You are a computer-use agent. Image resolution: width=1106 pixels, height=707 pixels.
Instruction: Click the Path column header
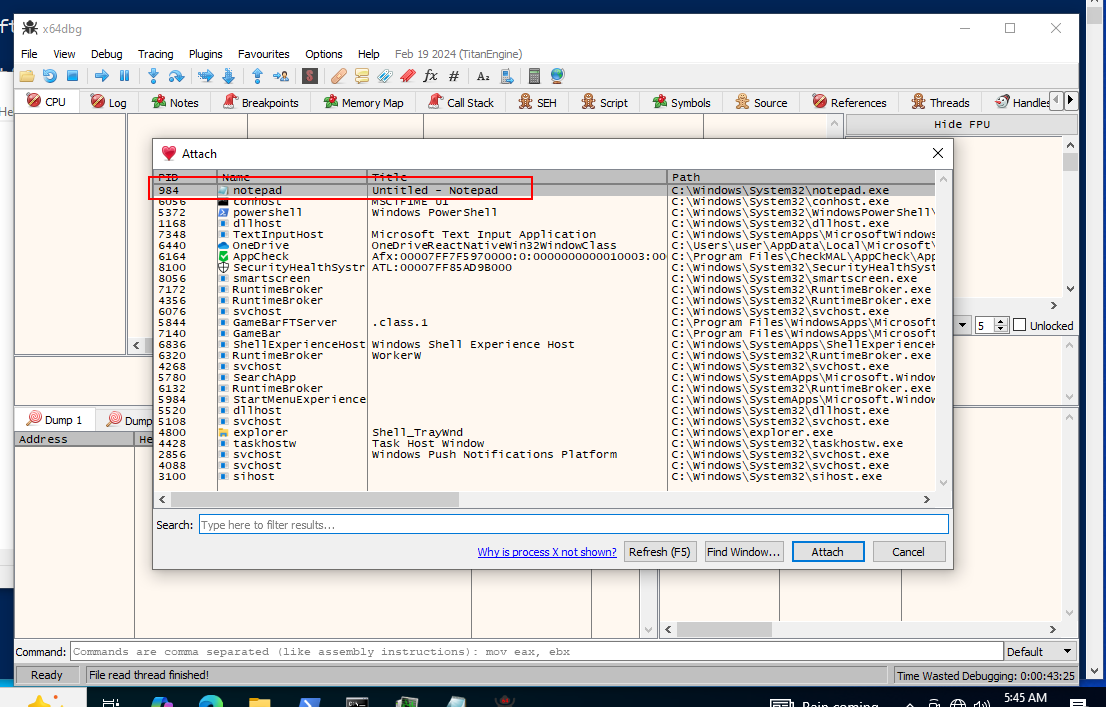[x=801, y=177]
